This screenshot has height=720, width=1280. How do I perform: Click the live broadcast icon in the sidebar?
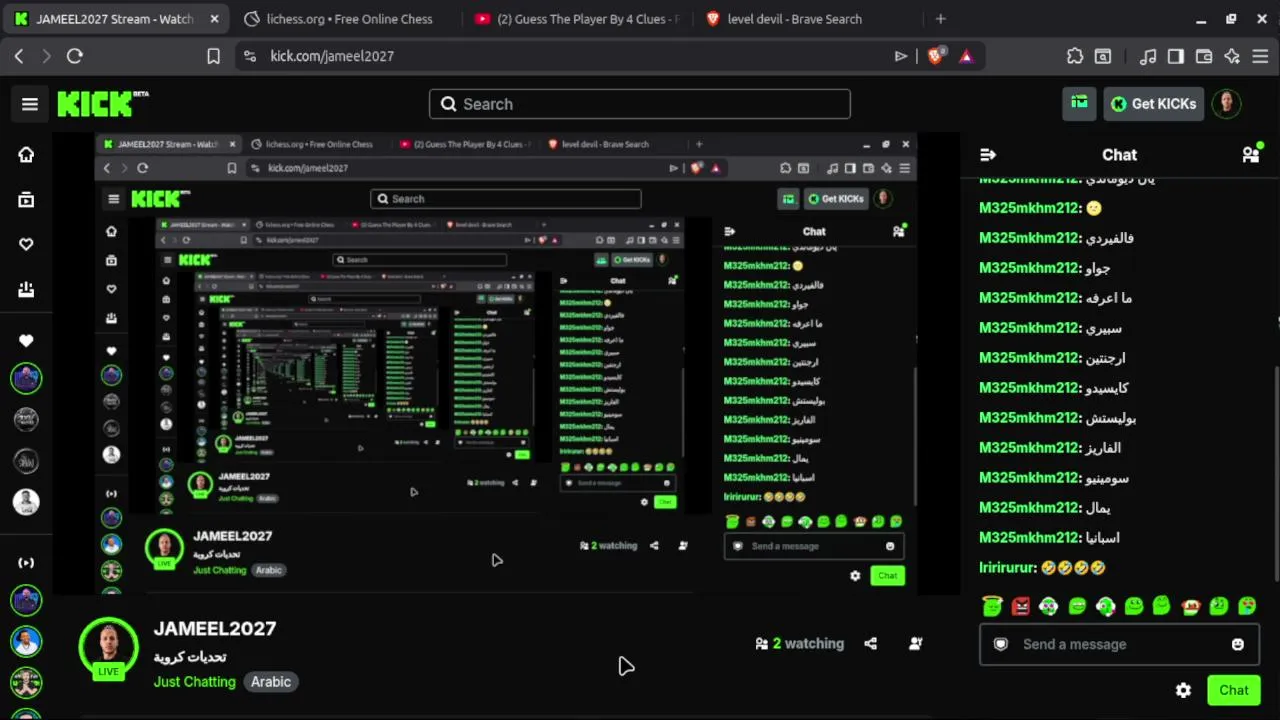26,563
